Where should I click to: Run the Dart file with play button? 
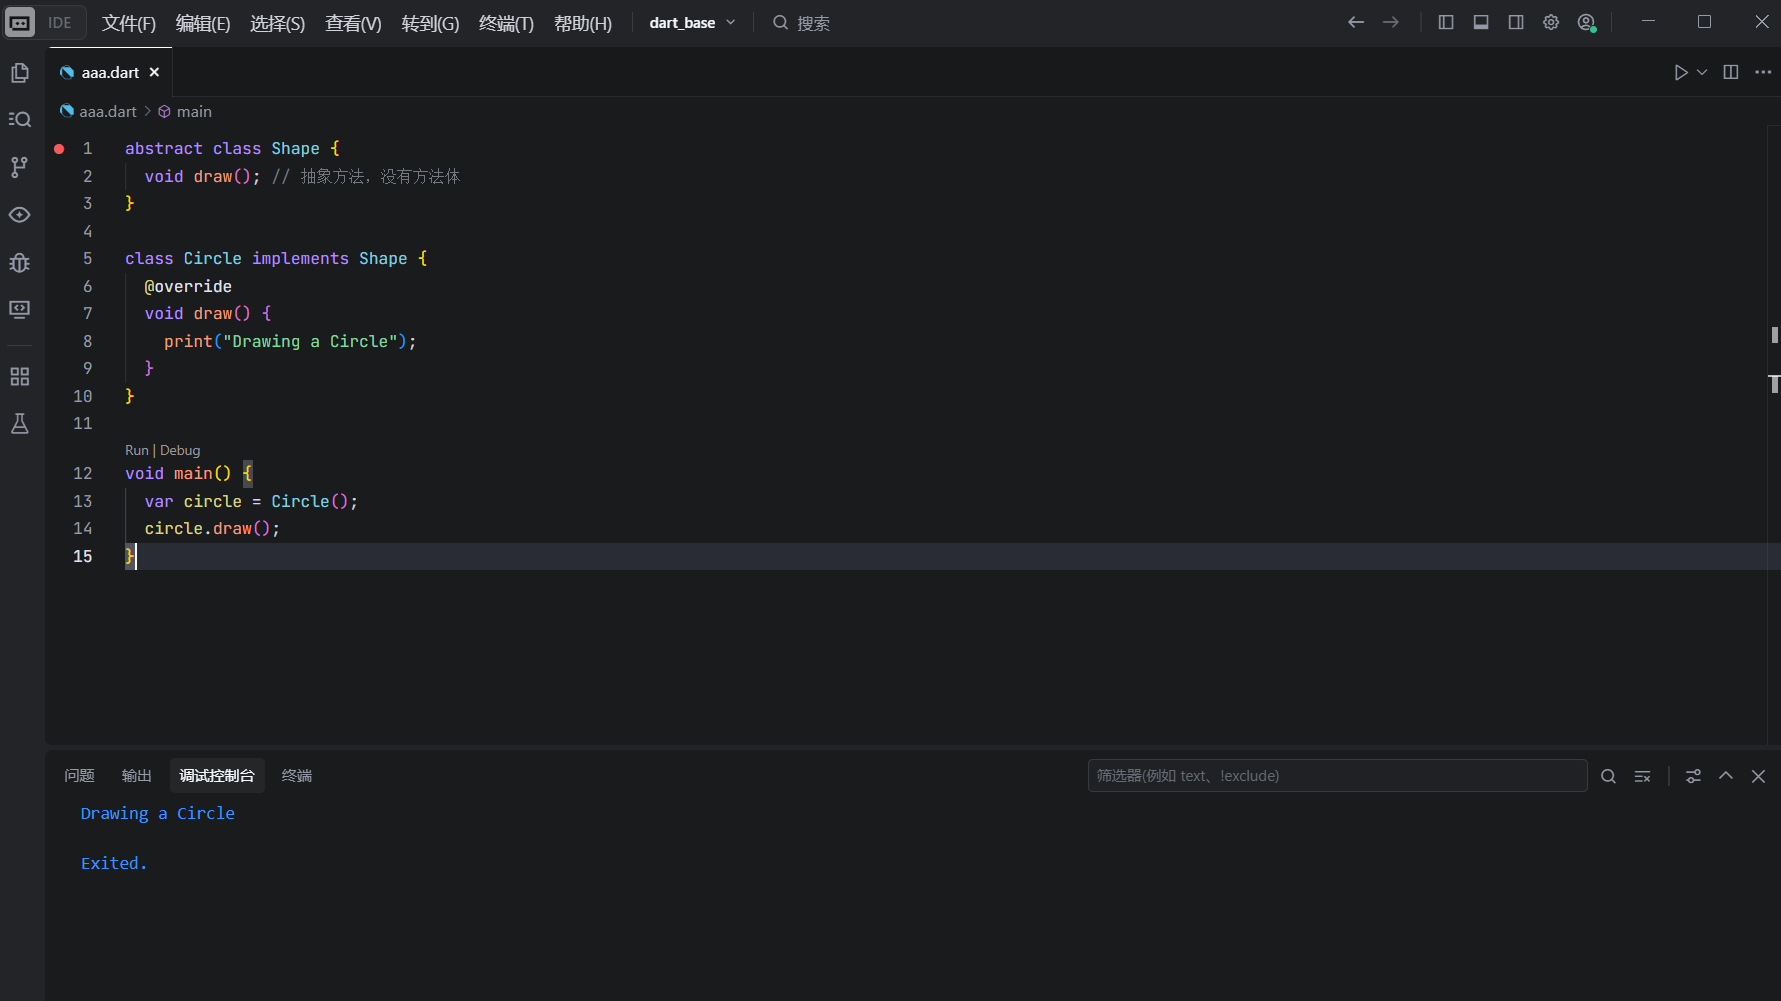tap(1681, 72)
